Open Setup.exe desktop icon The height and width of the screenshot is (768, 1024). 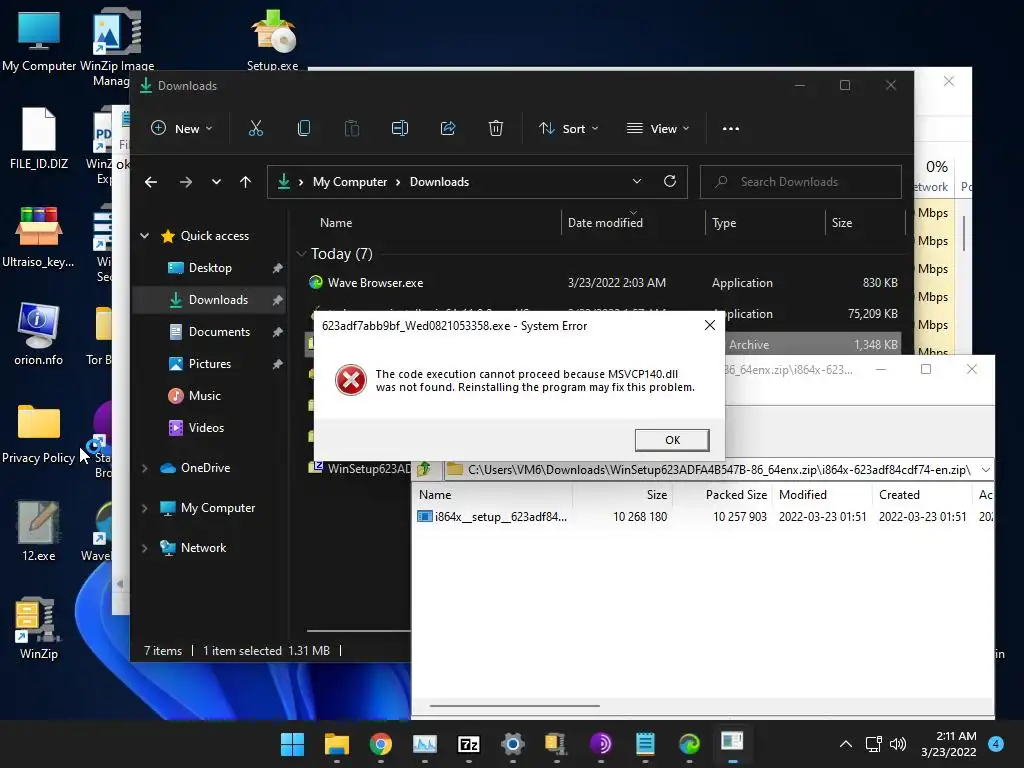[272, 40]
